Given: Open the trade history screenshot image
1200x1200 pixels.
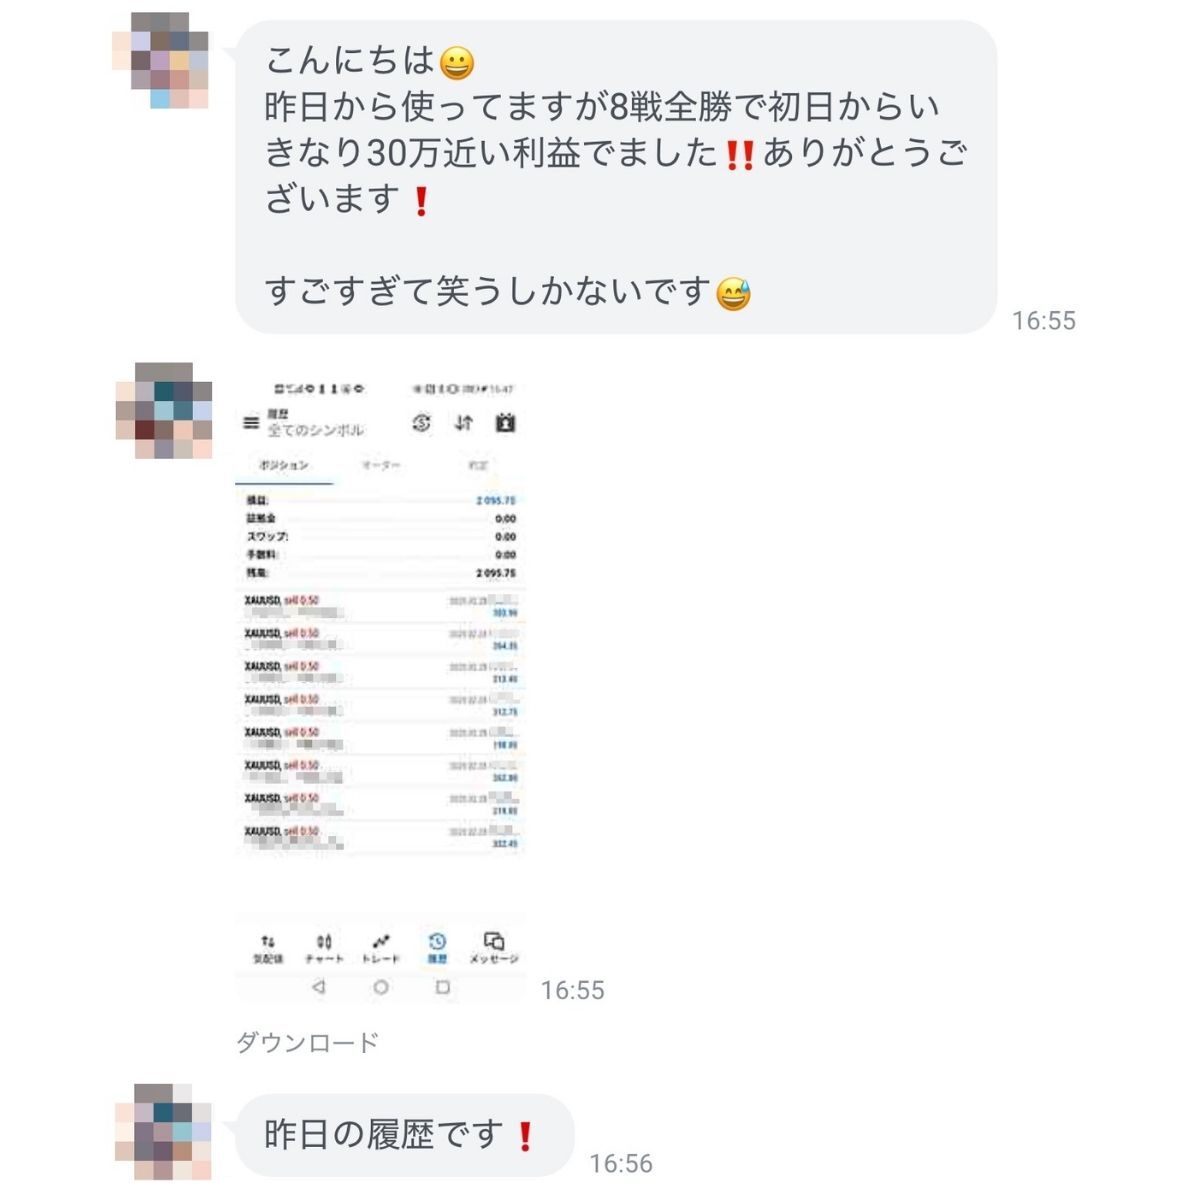Looking at the screenshot, I should pyautogui.click(x=381, y=688).
